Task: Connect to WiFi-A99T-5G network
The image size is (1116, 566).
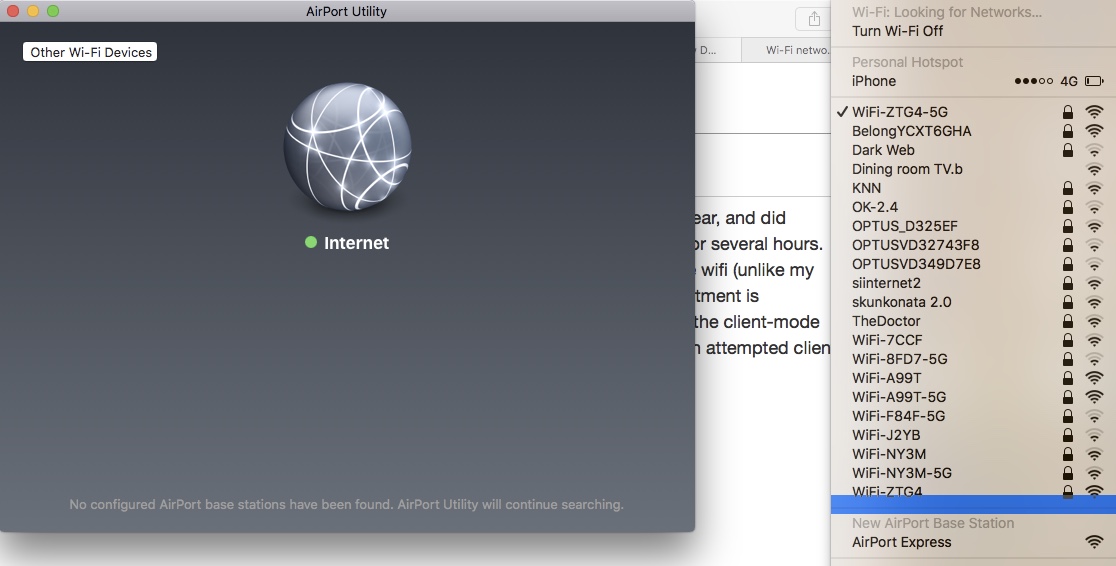Action: (974, 397)
